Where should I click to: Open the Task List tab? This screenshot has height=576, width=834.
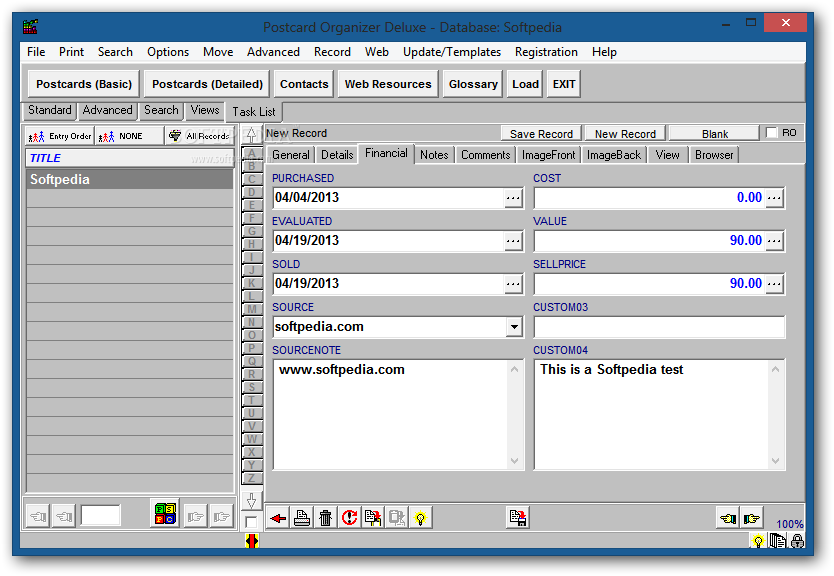[x=254, y=112]
